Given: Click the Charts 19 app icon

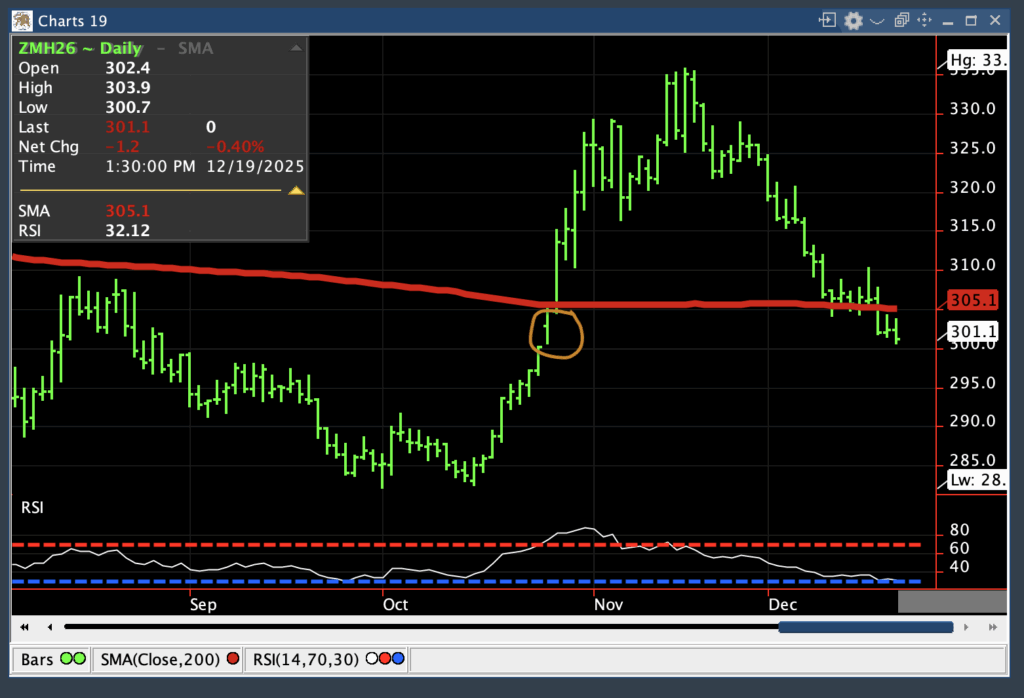Looking at the screenshot, I should tap(19, 20).
